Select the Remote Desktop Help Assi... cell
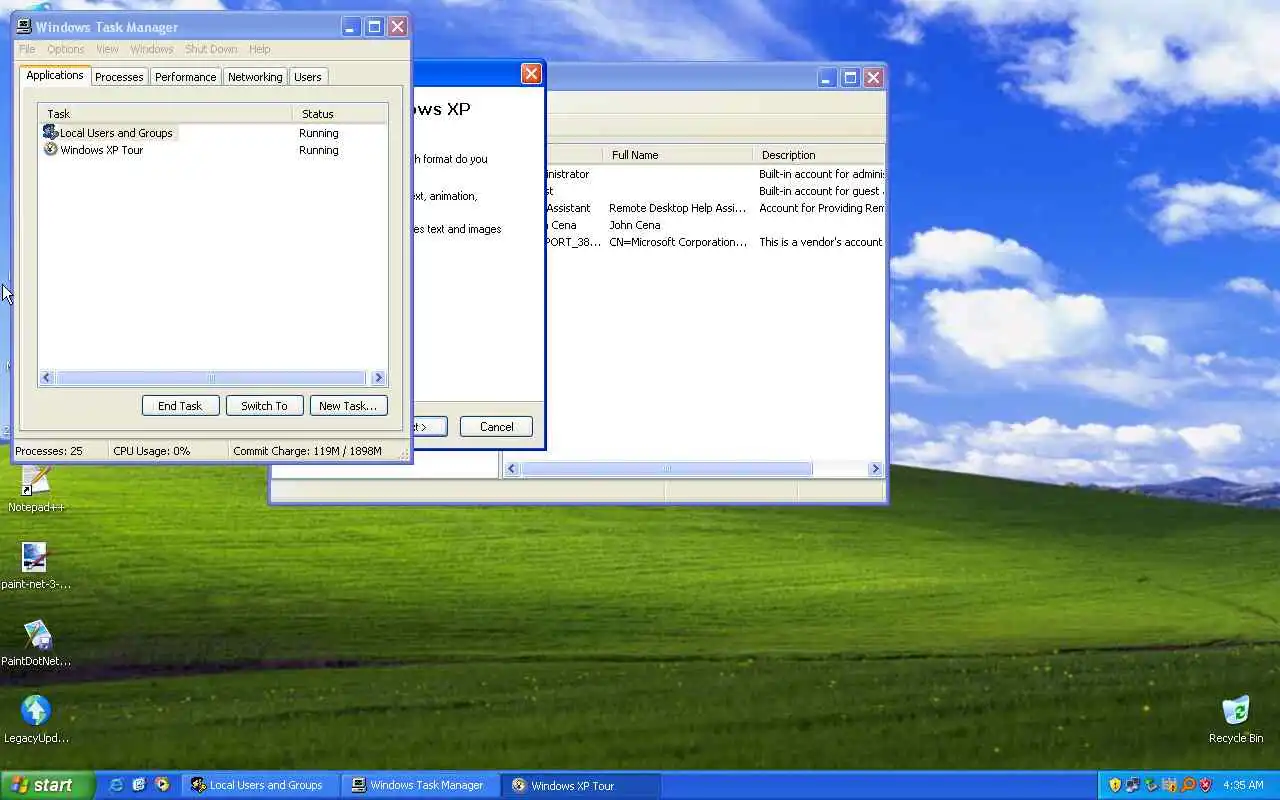The width and height of the screenshot is (1280, 800). 678,208
